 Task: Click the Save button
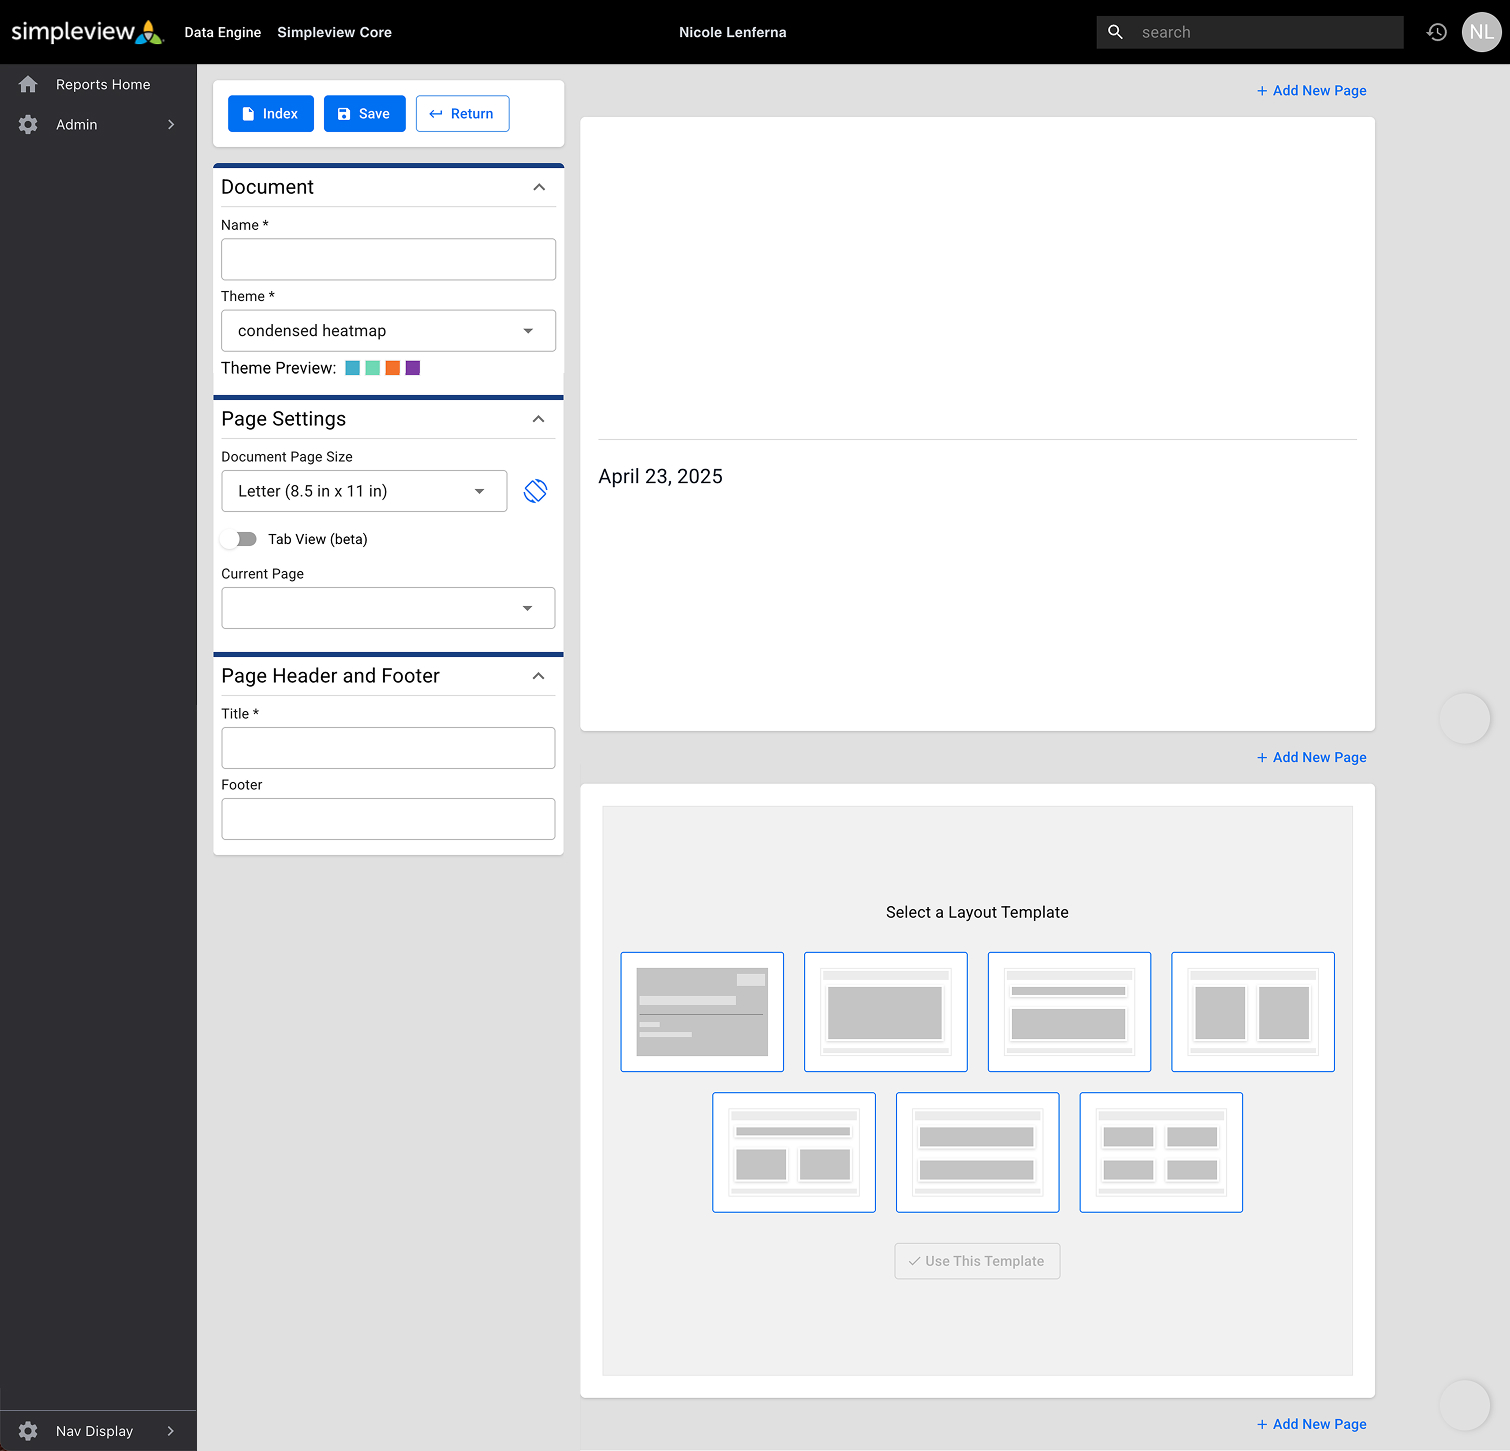364,114
